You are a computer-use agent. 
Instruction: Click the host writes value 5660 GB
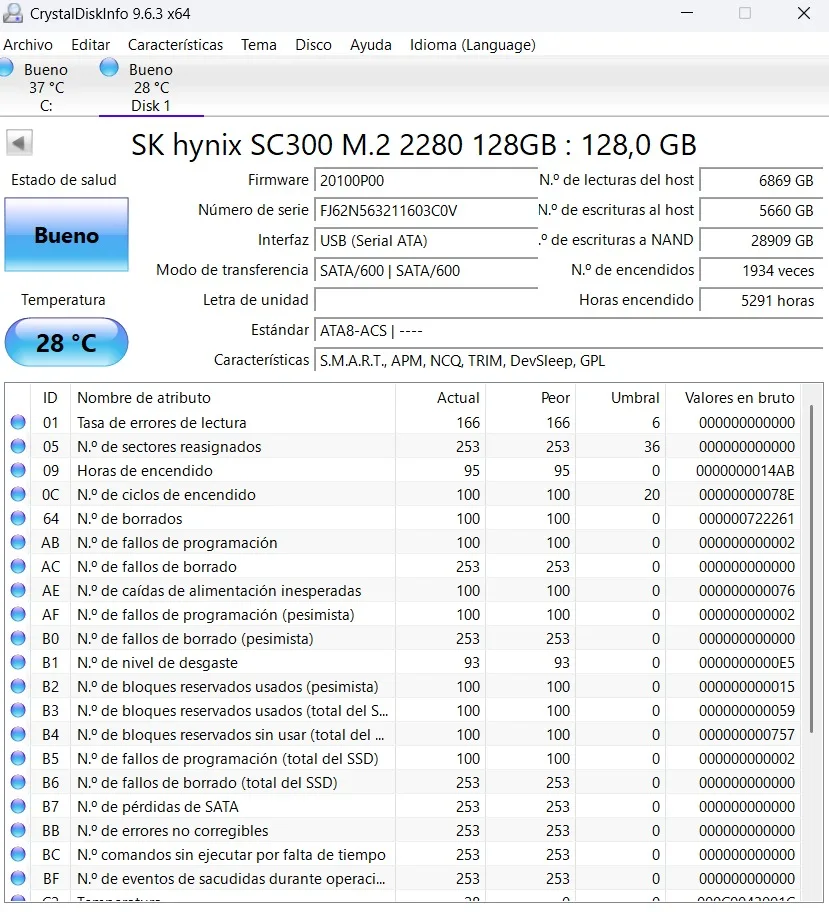(761, 211)
